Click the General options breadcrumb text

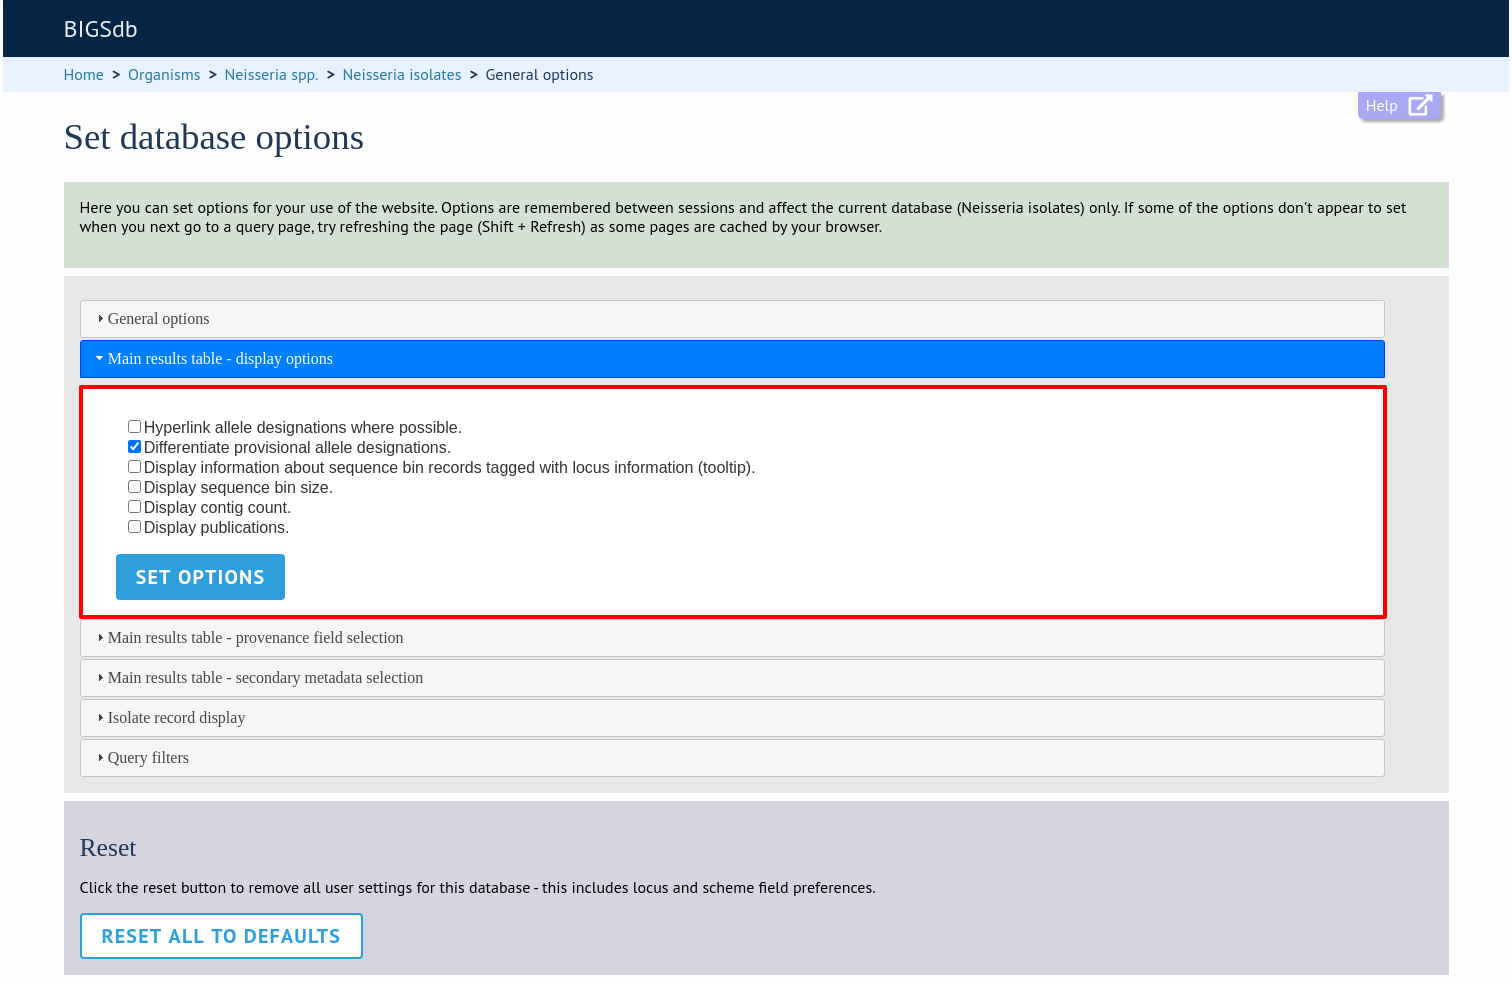[539, 75]
